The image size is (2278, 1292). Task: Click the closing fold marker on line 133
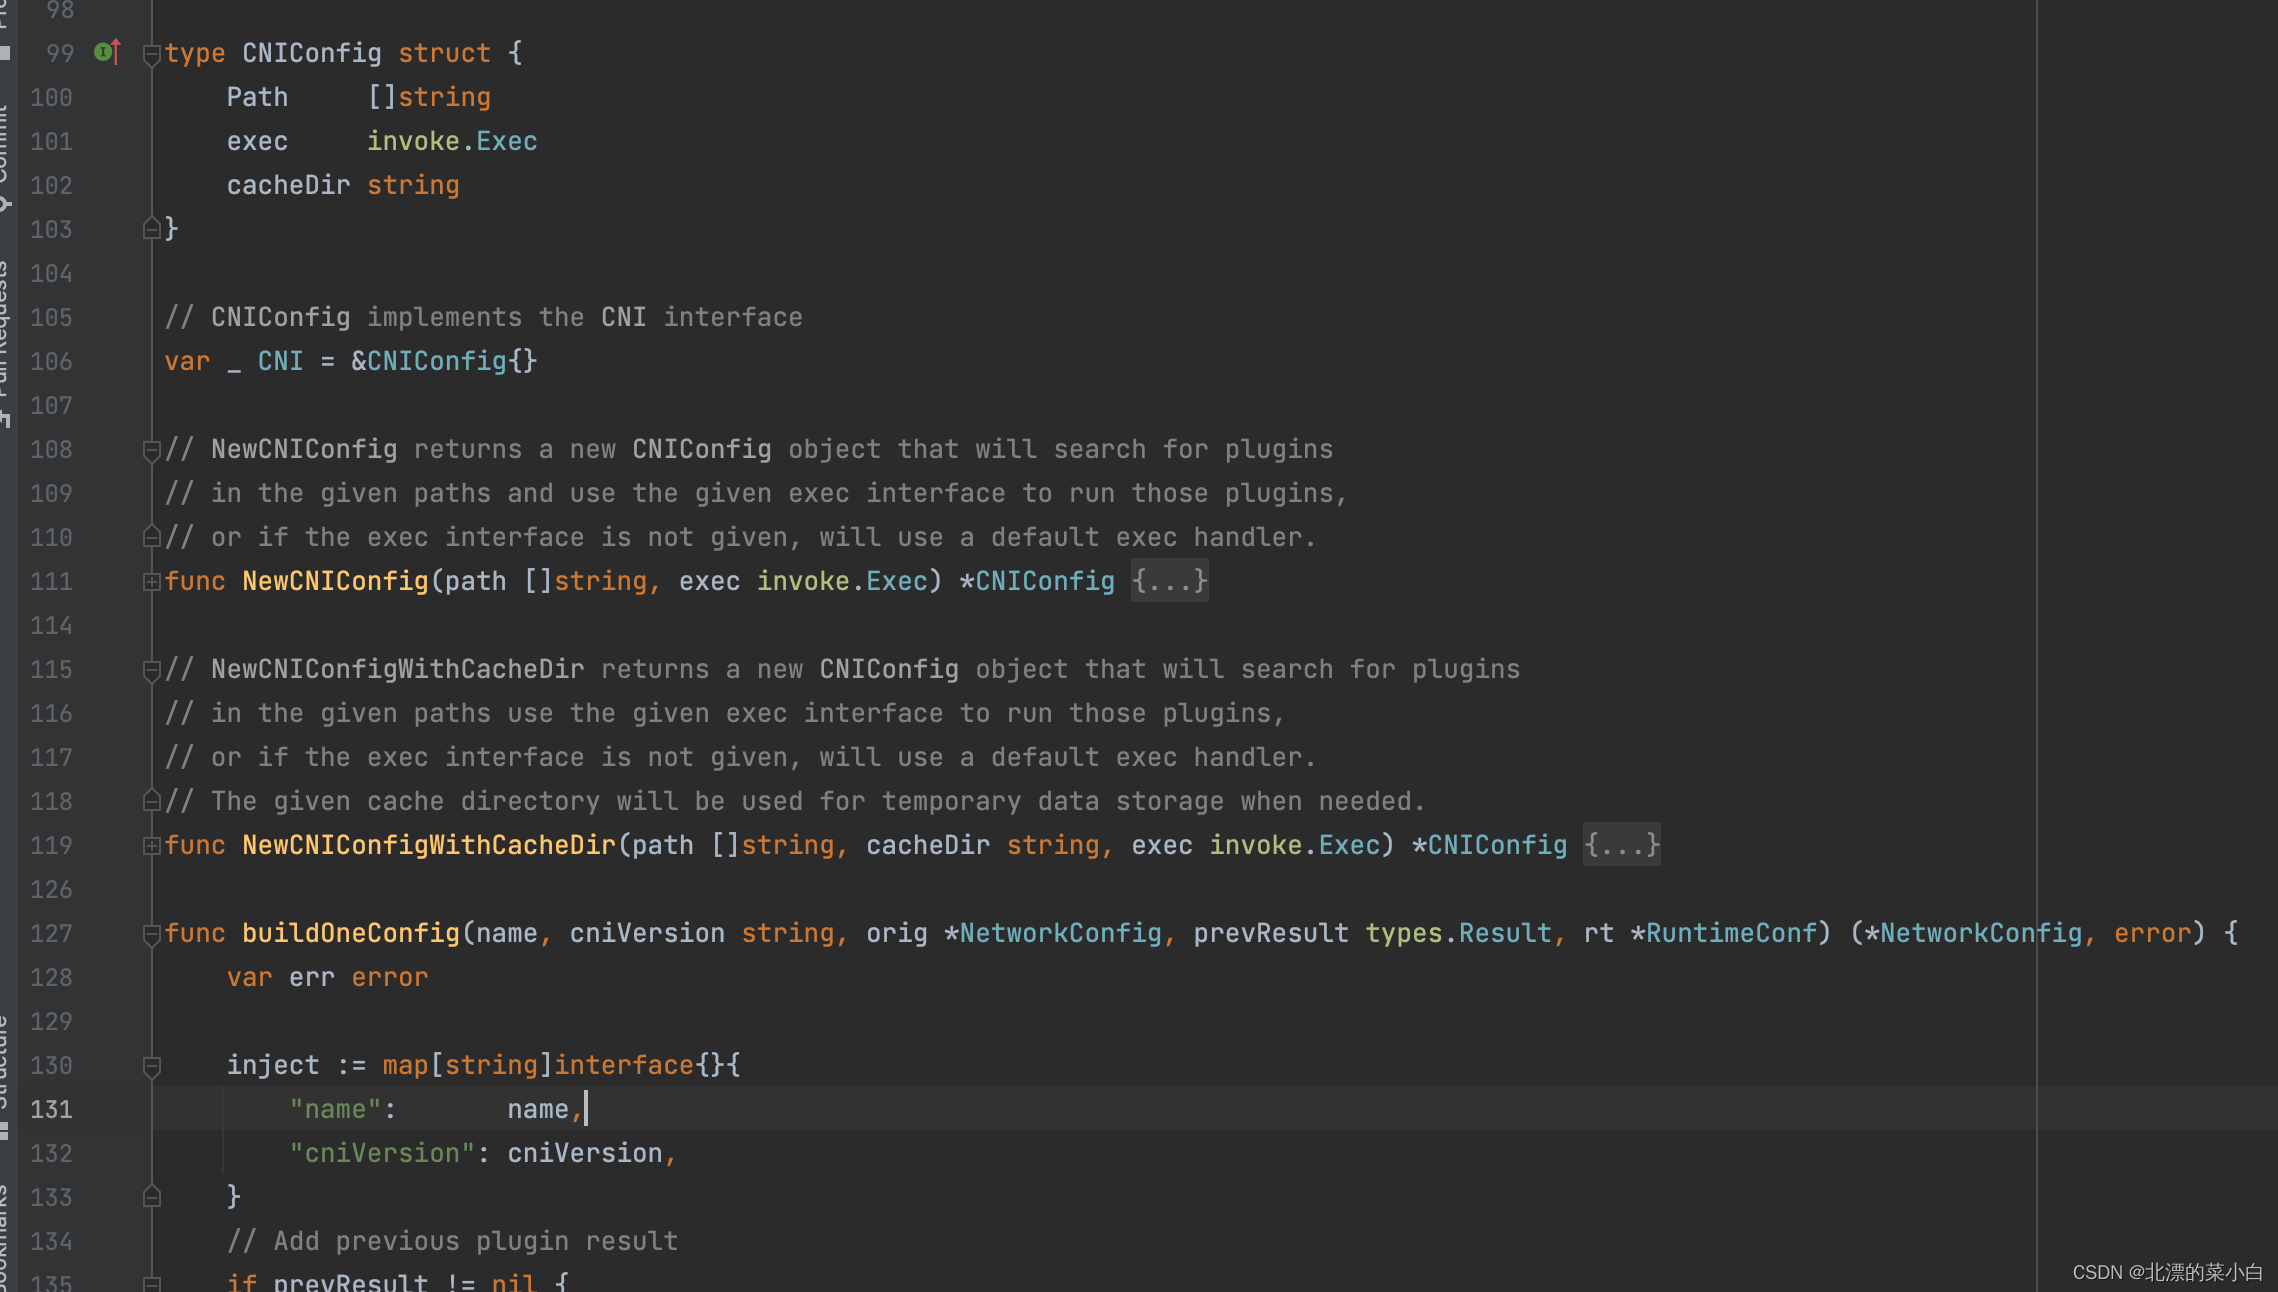152,1197
